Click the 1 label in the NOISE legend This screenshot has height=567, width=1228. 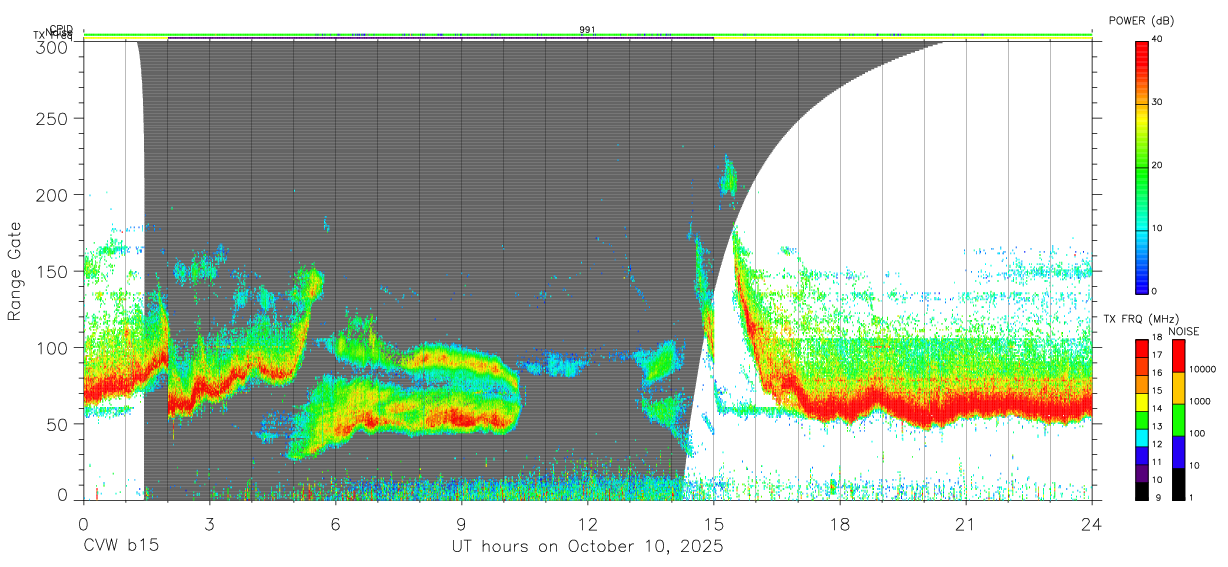1191,498
